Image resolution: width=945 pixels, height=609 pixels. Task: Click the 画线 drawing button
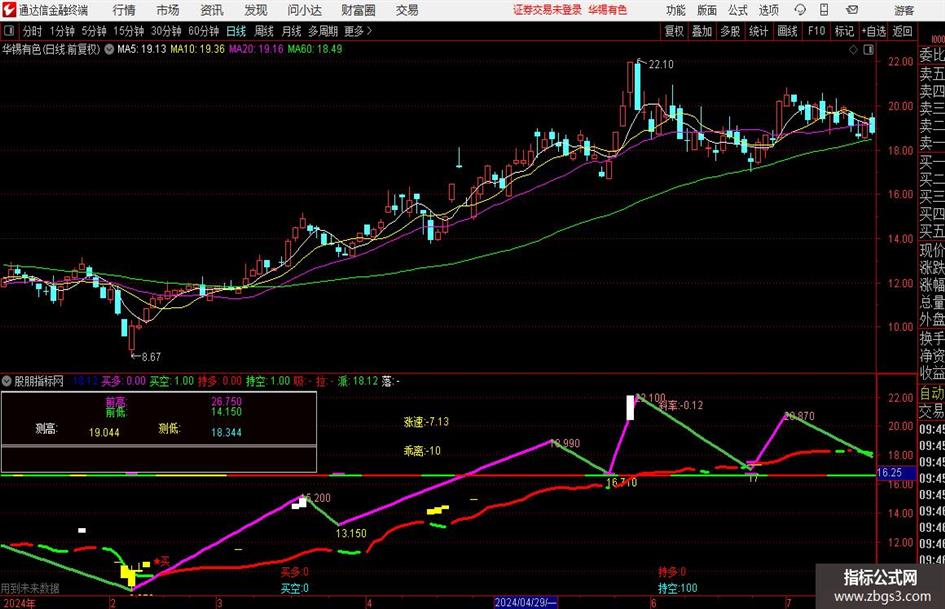pos(787,31)
